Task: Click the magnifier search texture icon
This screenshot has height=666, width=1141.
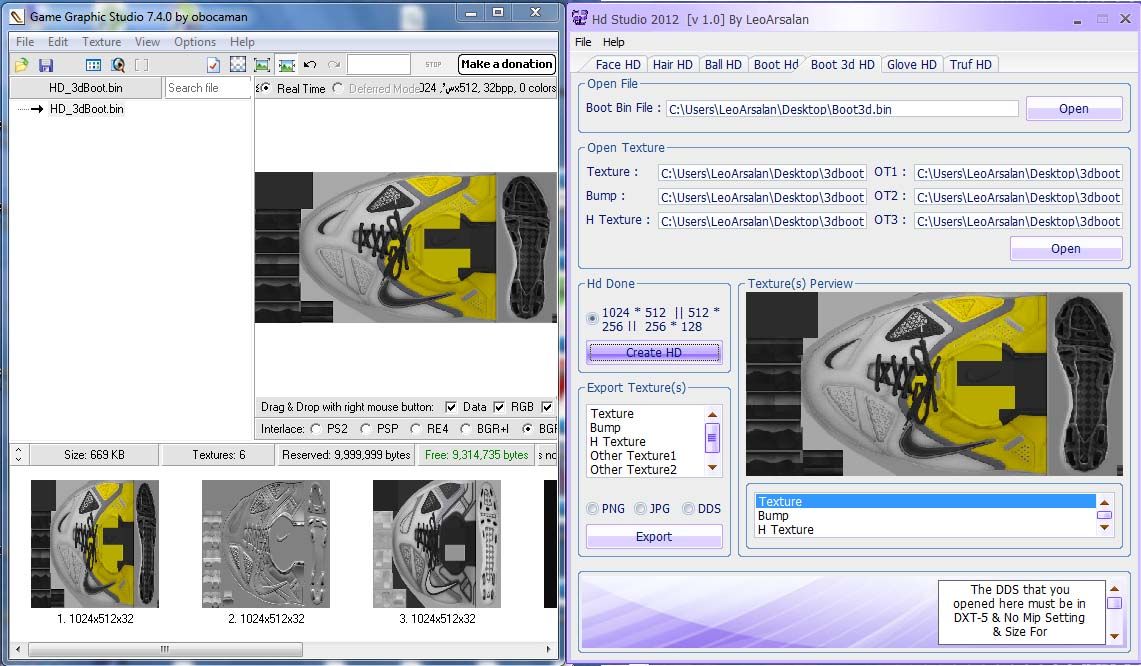Action: click(118, 65)
